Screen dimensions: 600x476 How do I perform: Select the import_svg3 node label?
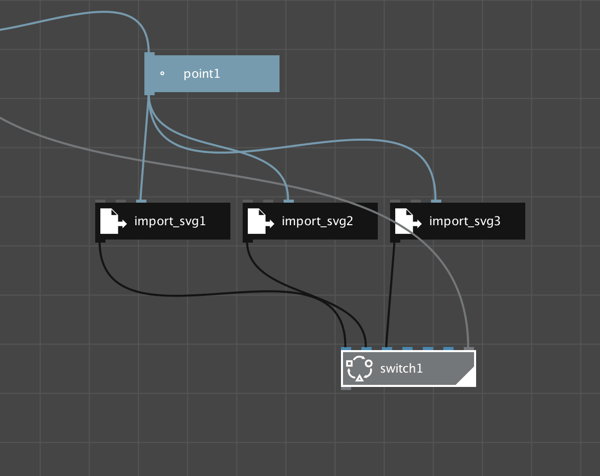coord(465,221)
